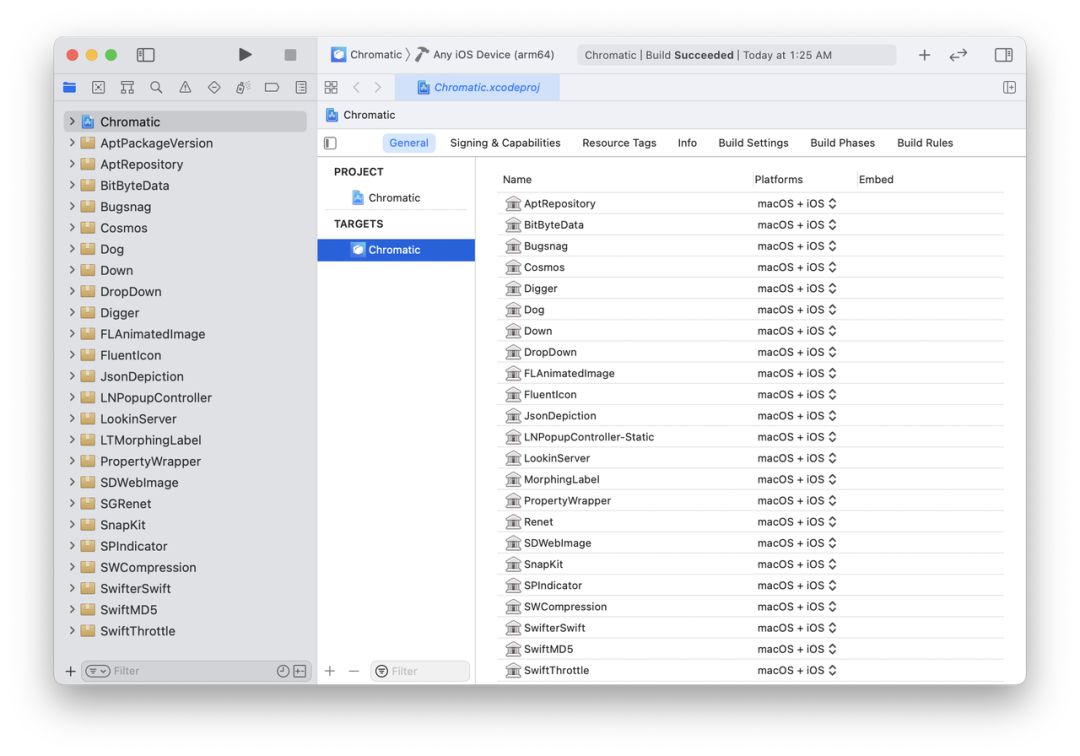1080x756 pixels.
Task: Add an editor pane on the right
Action: [1009, 87]
